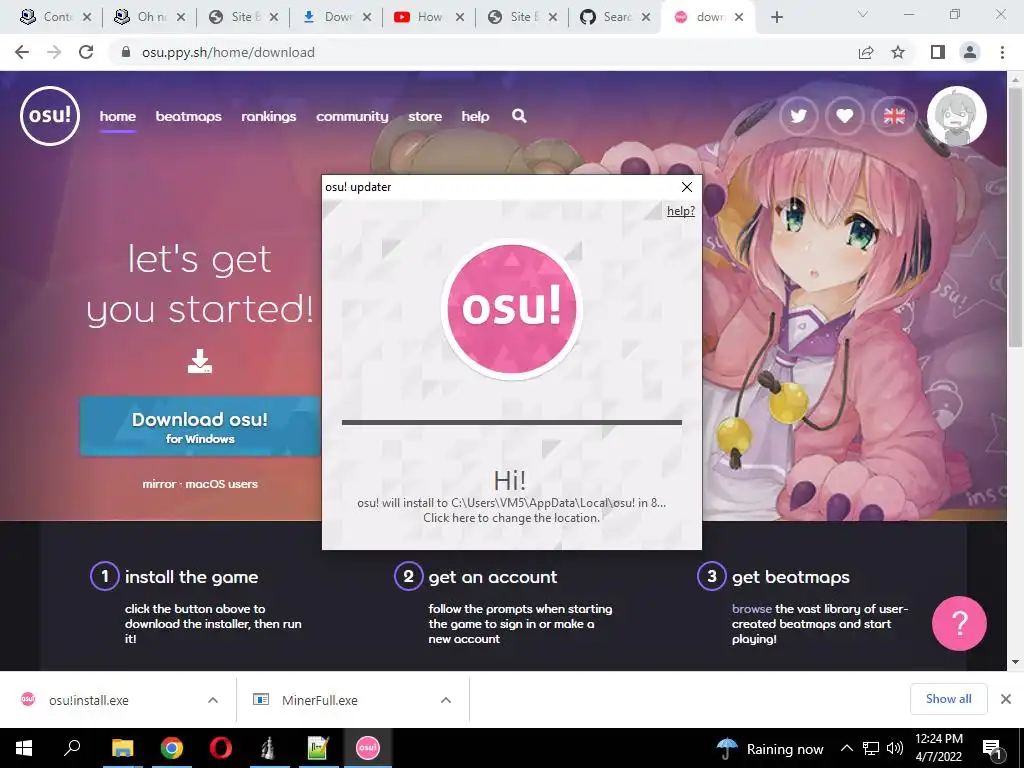This screenshot has height=768, width=1024.
Task: Click the volume speaker tray icon
Action: pyautogui.click(x=895, y=748)
